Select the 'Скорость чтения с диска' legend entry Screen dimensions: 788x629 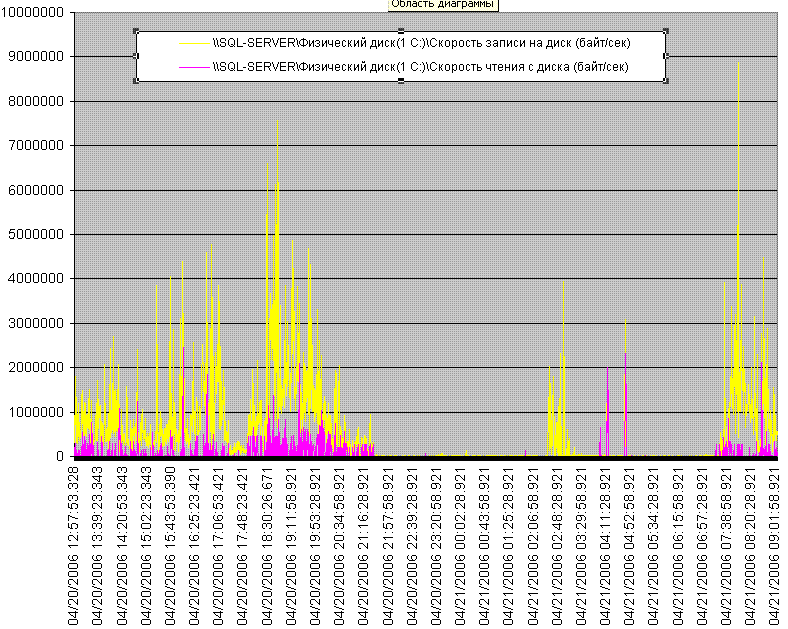coord(420,68)
